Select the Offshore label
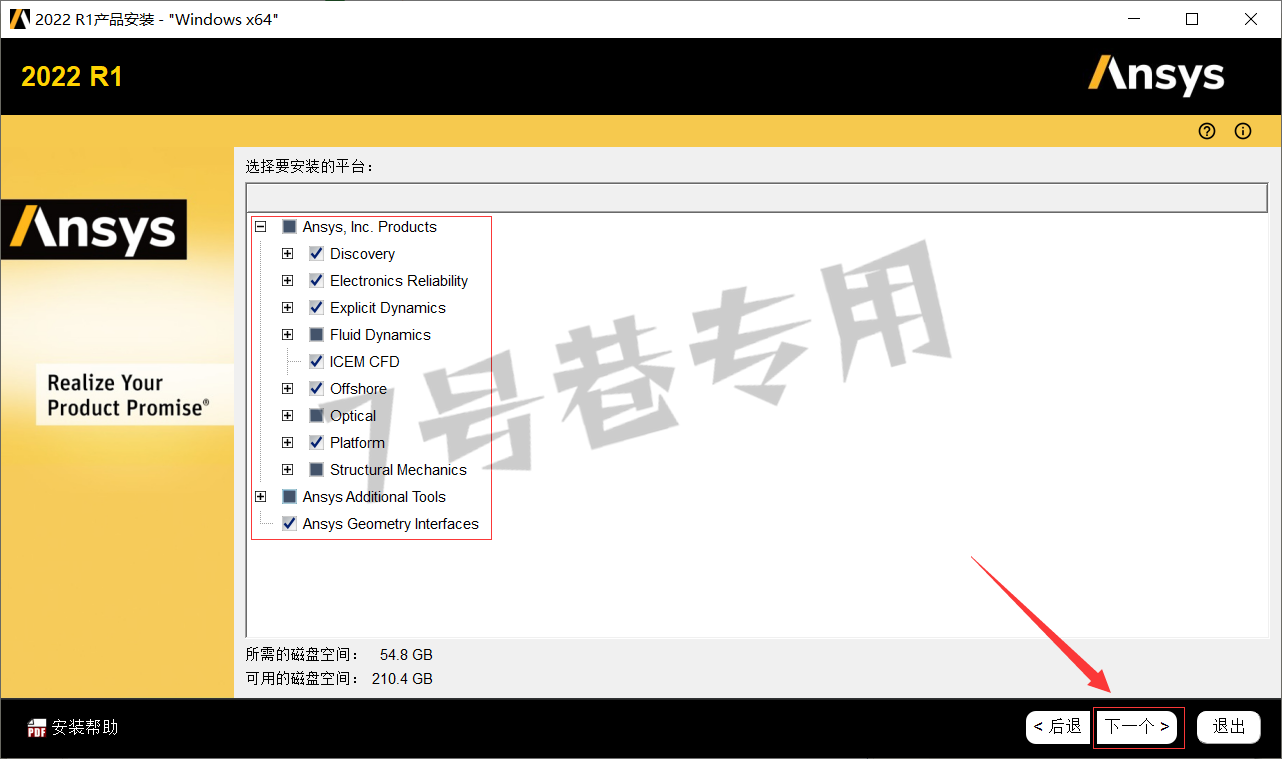Viewport: 1282px width, 759px height. click(358, 389)
